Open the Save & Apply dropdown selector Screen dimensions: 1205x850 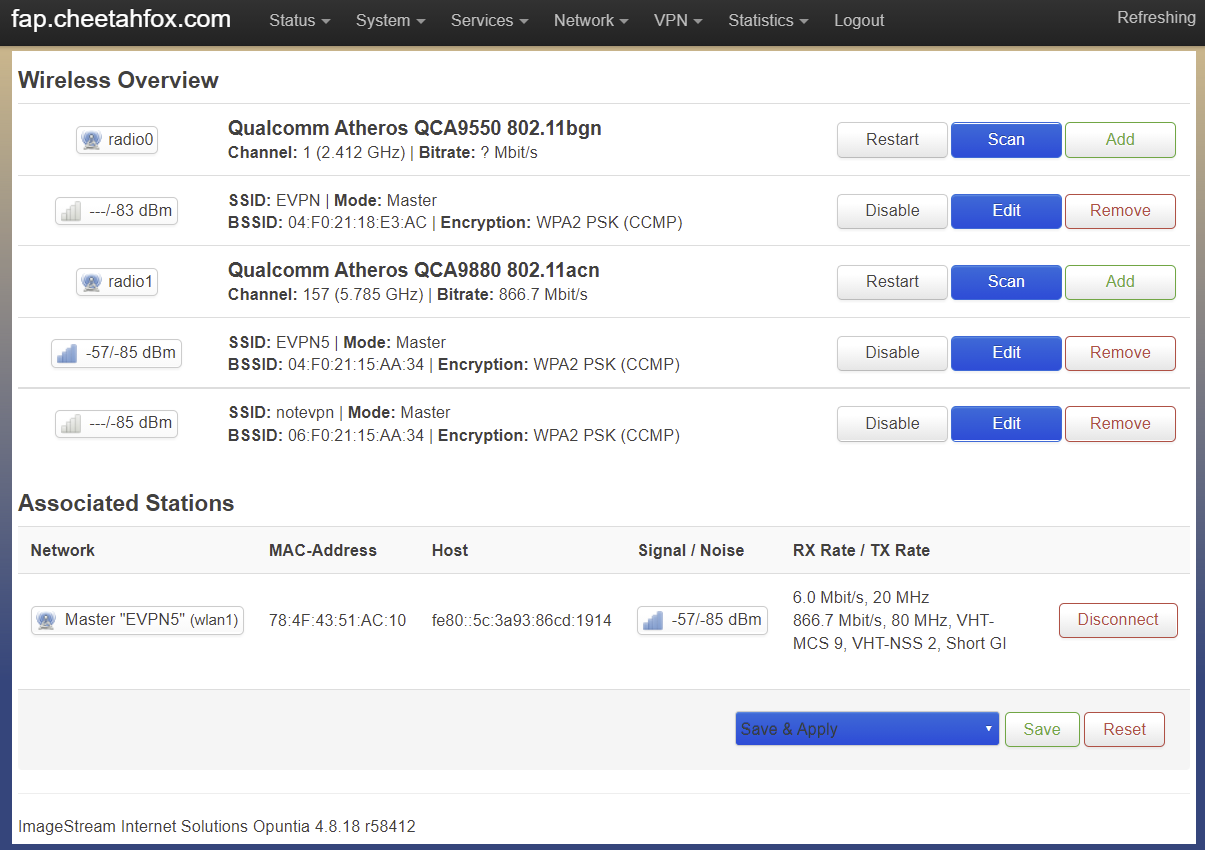coord(867,729)
